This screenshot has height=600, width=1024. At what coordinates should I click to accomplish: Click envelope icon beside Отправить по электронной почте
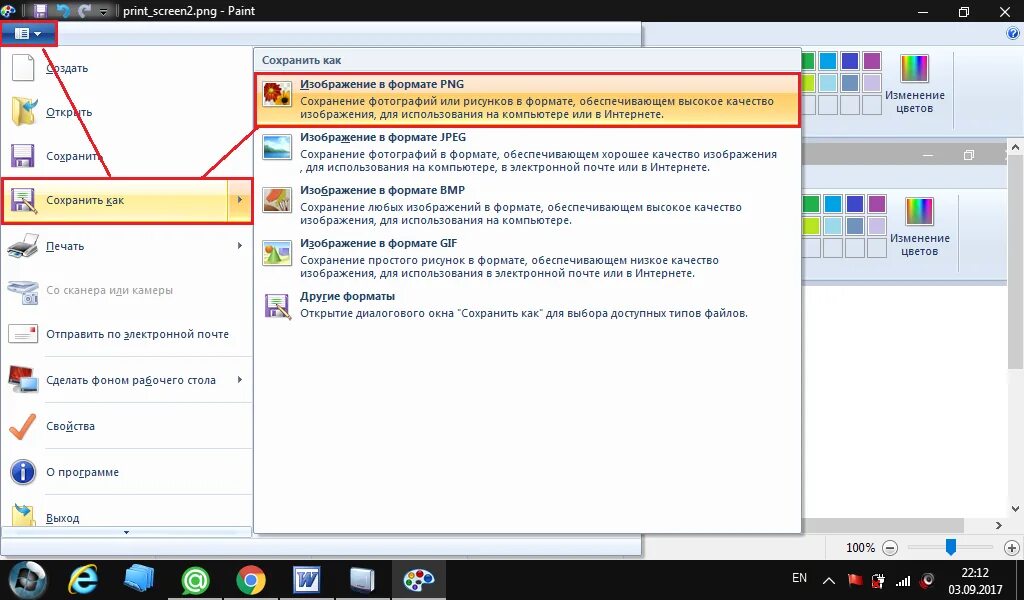[24, 334]
